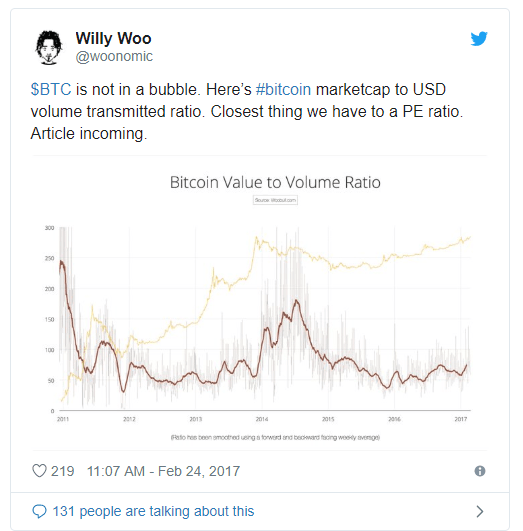Click the chart title 'Bitcoin Value to Volume Ratio'
Viewport: 523px width, 531px height.
tap(275, 182)
